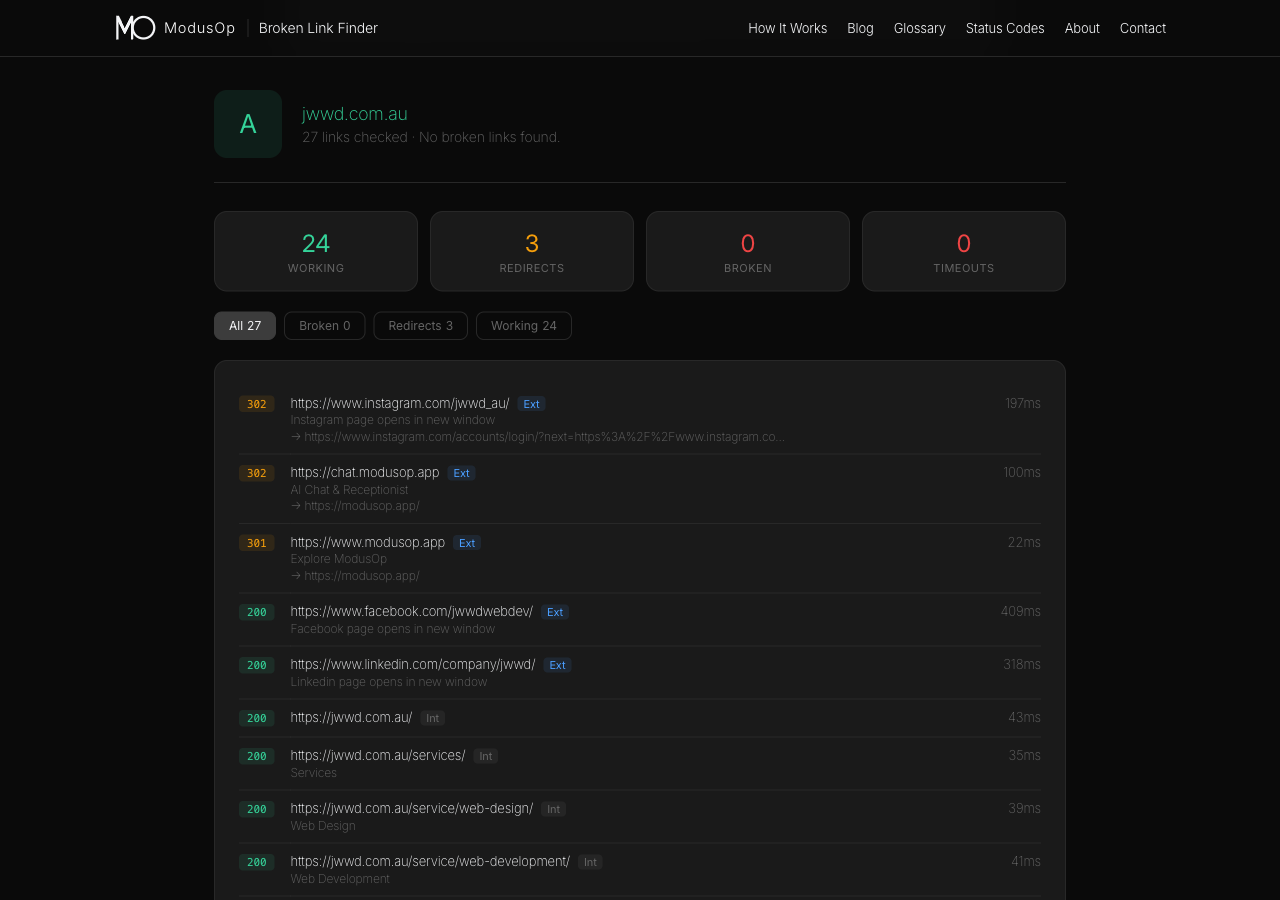This screenshot has width=1280, height=900.
Task: Open the How It Works page
Action: [788, 28]
